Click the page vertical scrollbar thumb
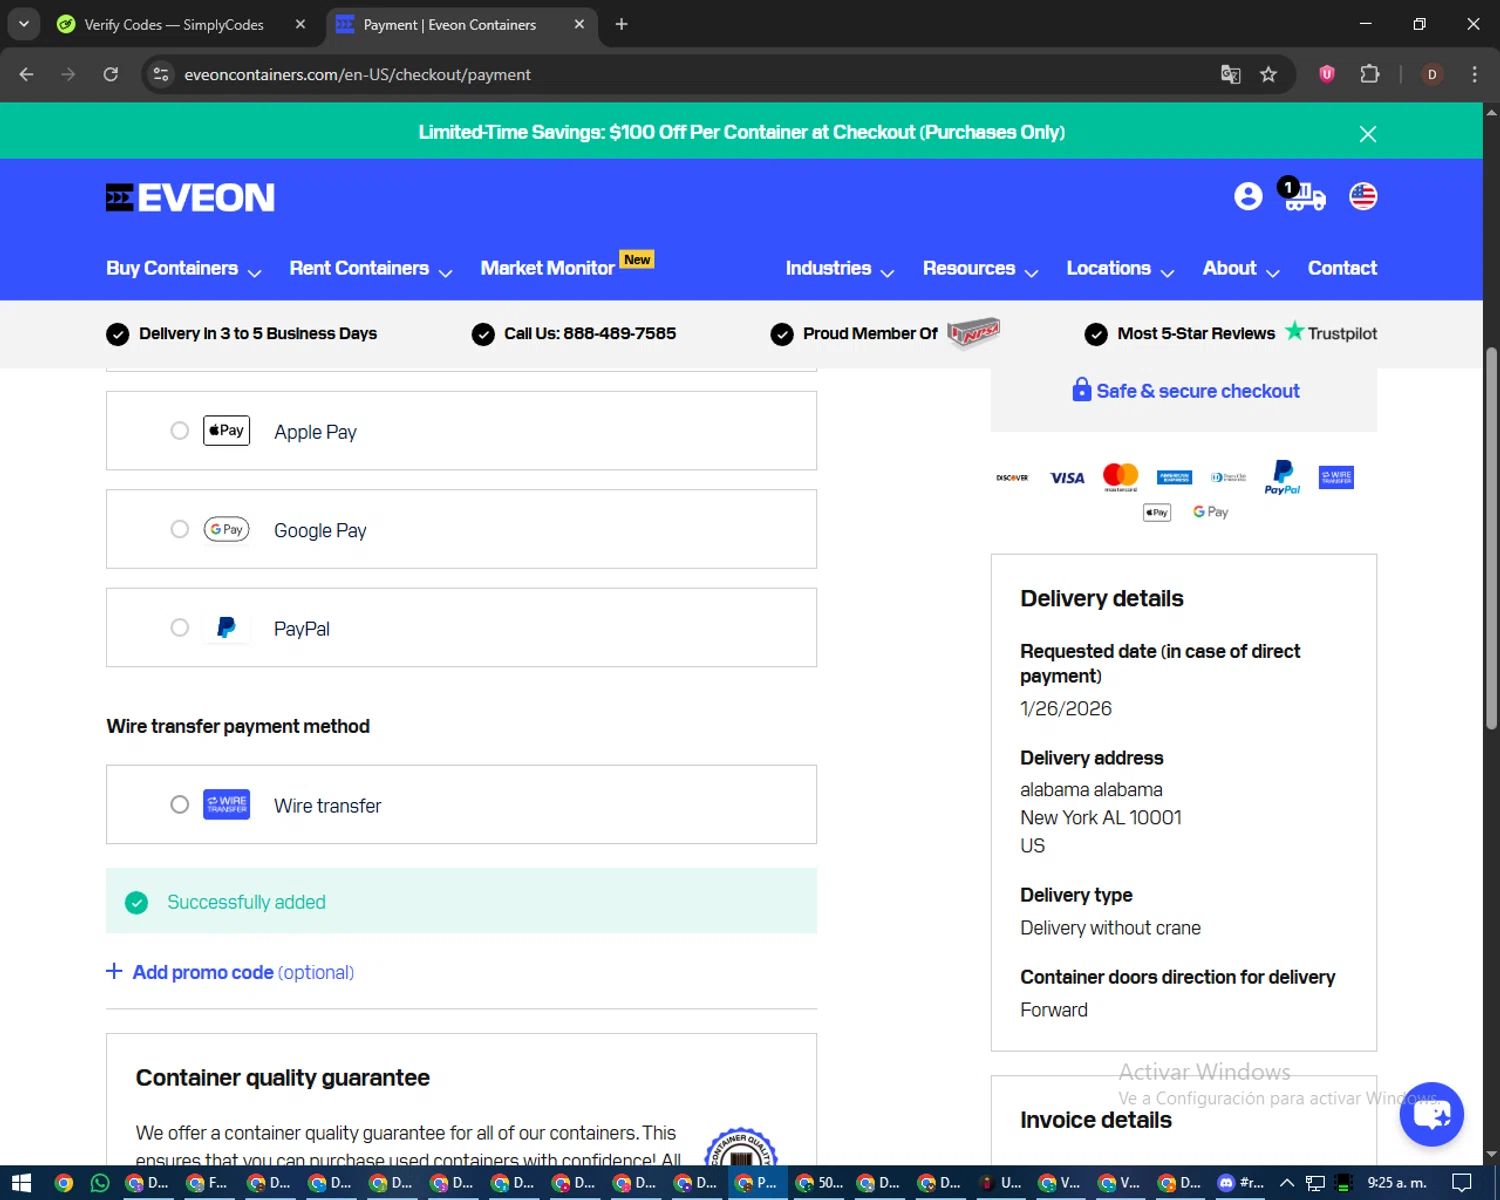 click(1491, 538)
